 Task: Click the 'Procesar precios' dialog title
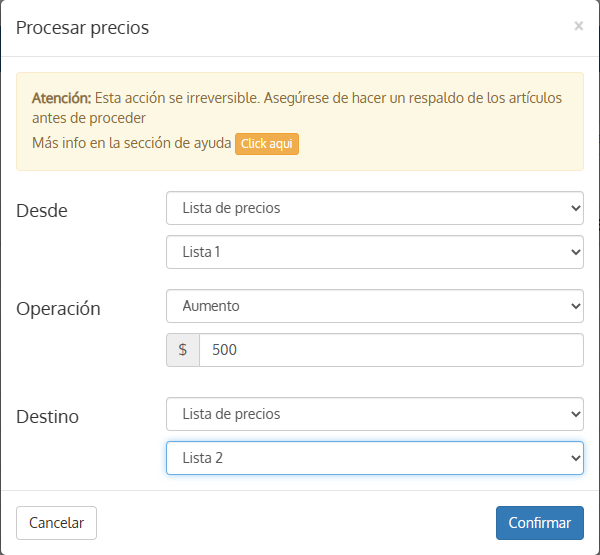[x=82, y=28]
